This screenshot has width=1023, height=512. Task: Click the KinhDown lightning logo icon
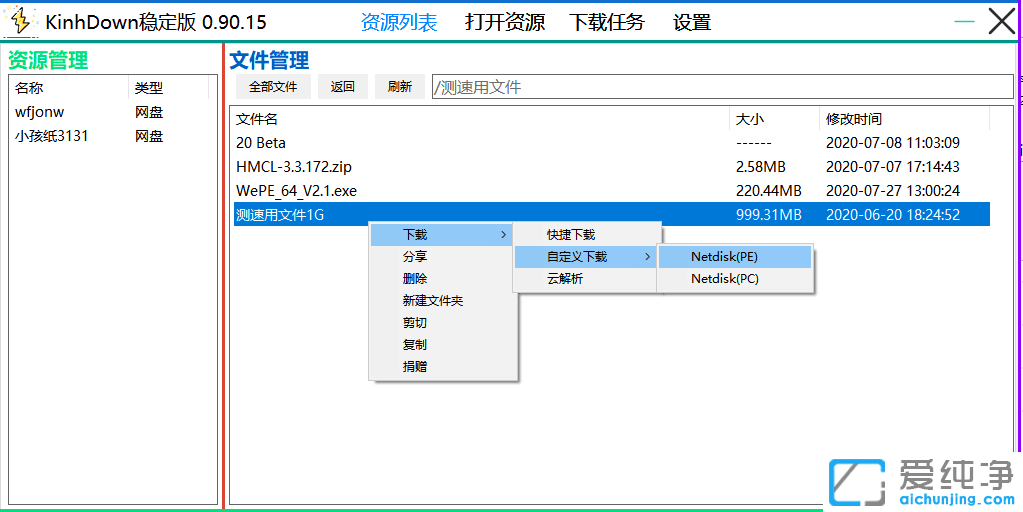click(22, 22)
